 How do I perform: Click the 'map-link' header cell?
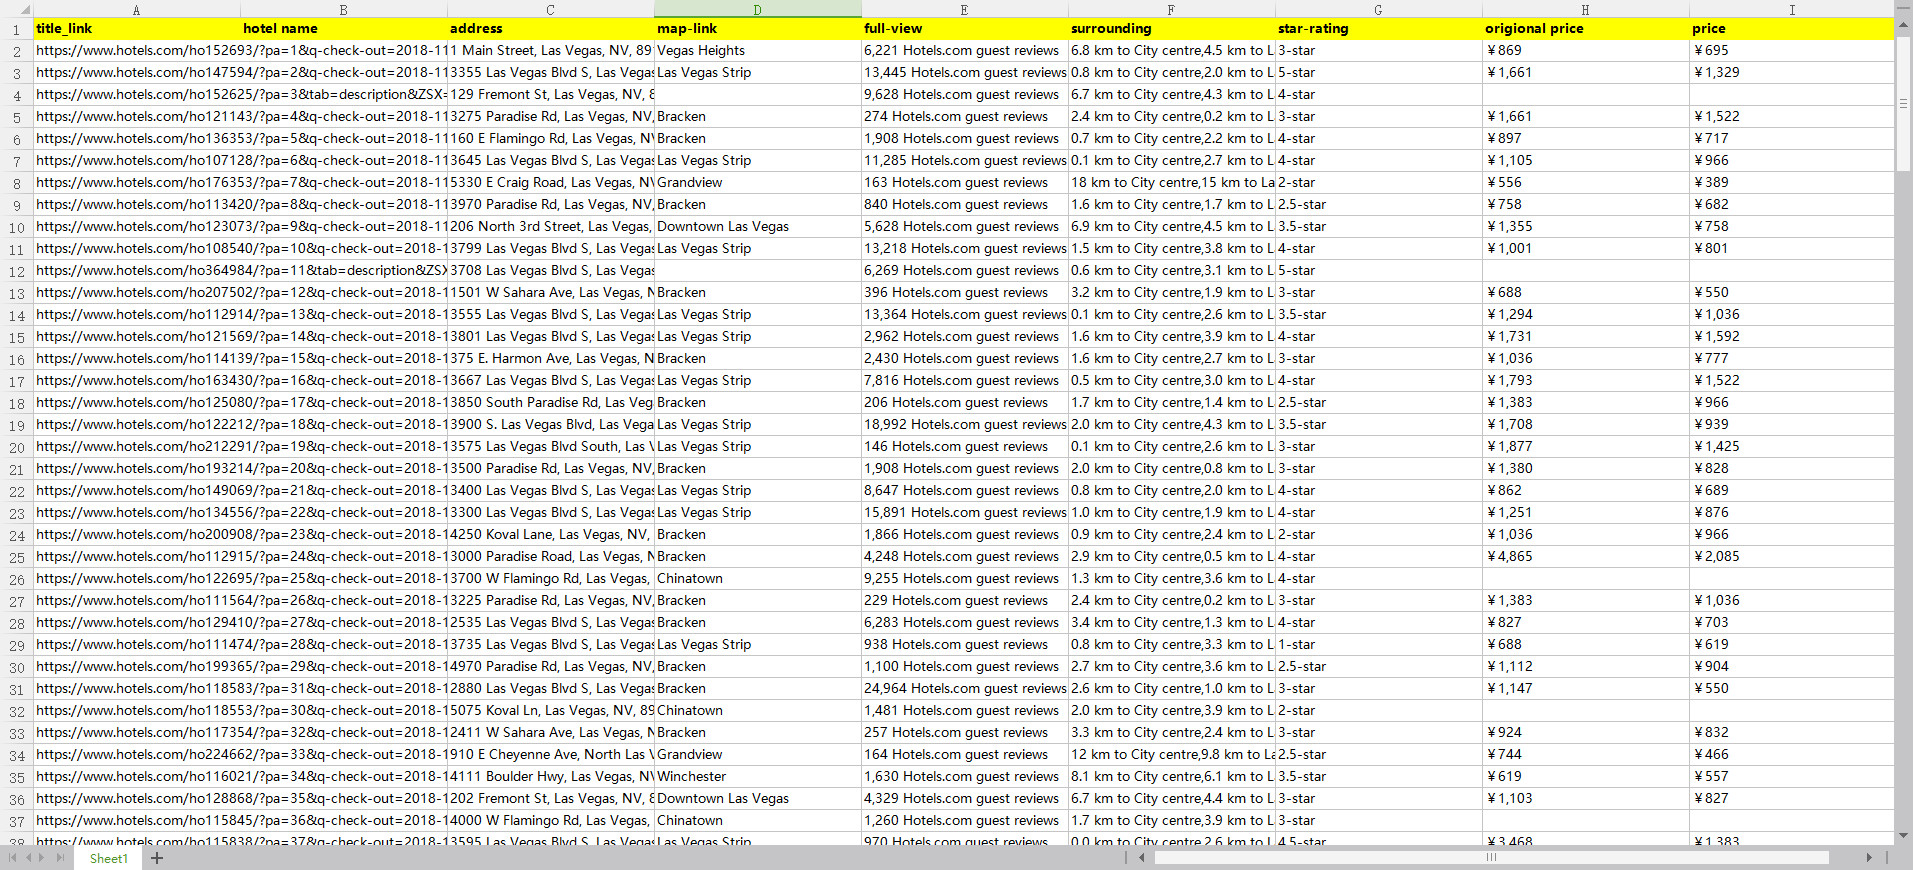[757, 29]
